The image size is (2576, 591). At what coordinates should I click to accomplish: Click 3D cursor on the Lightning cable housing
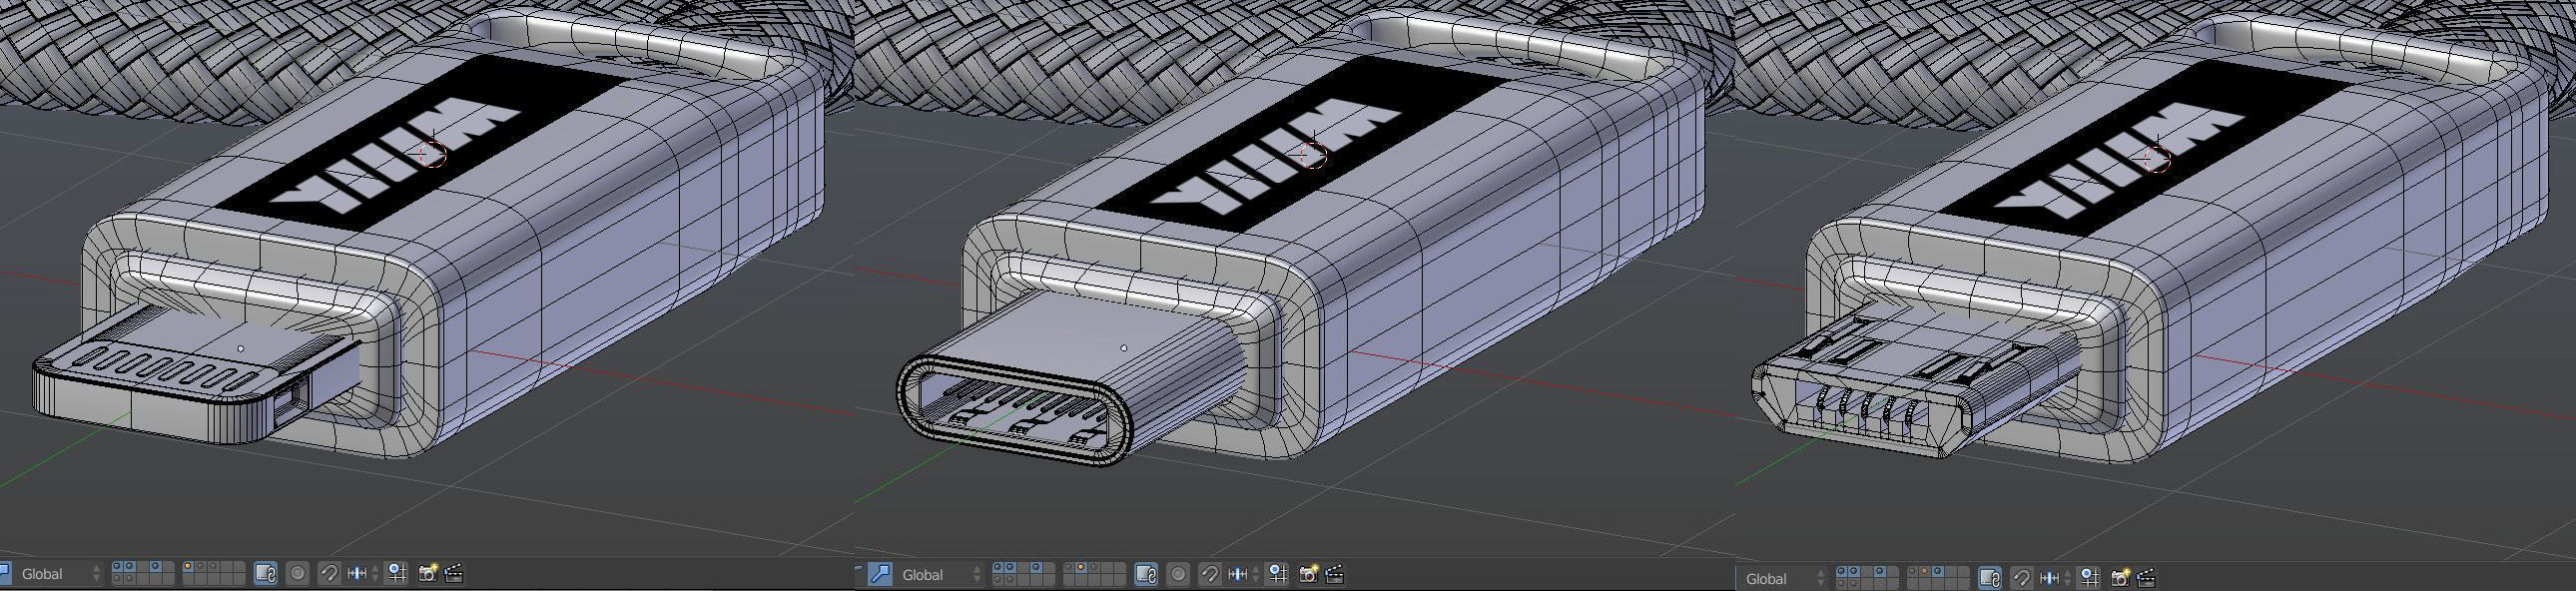pyautogui.click(x=432, y=153)
